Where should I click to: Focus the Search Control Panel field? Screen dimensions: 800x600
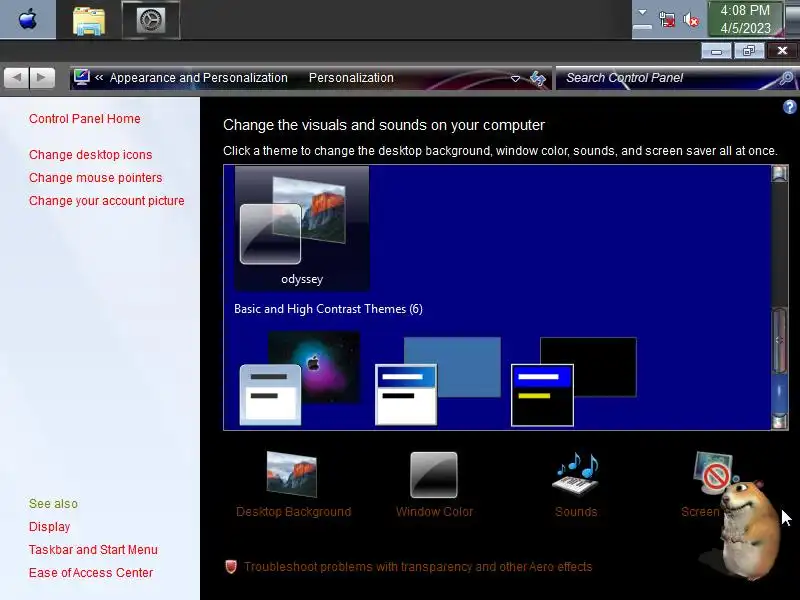(x=667, y=78)
